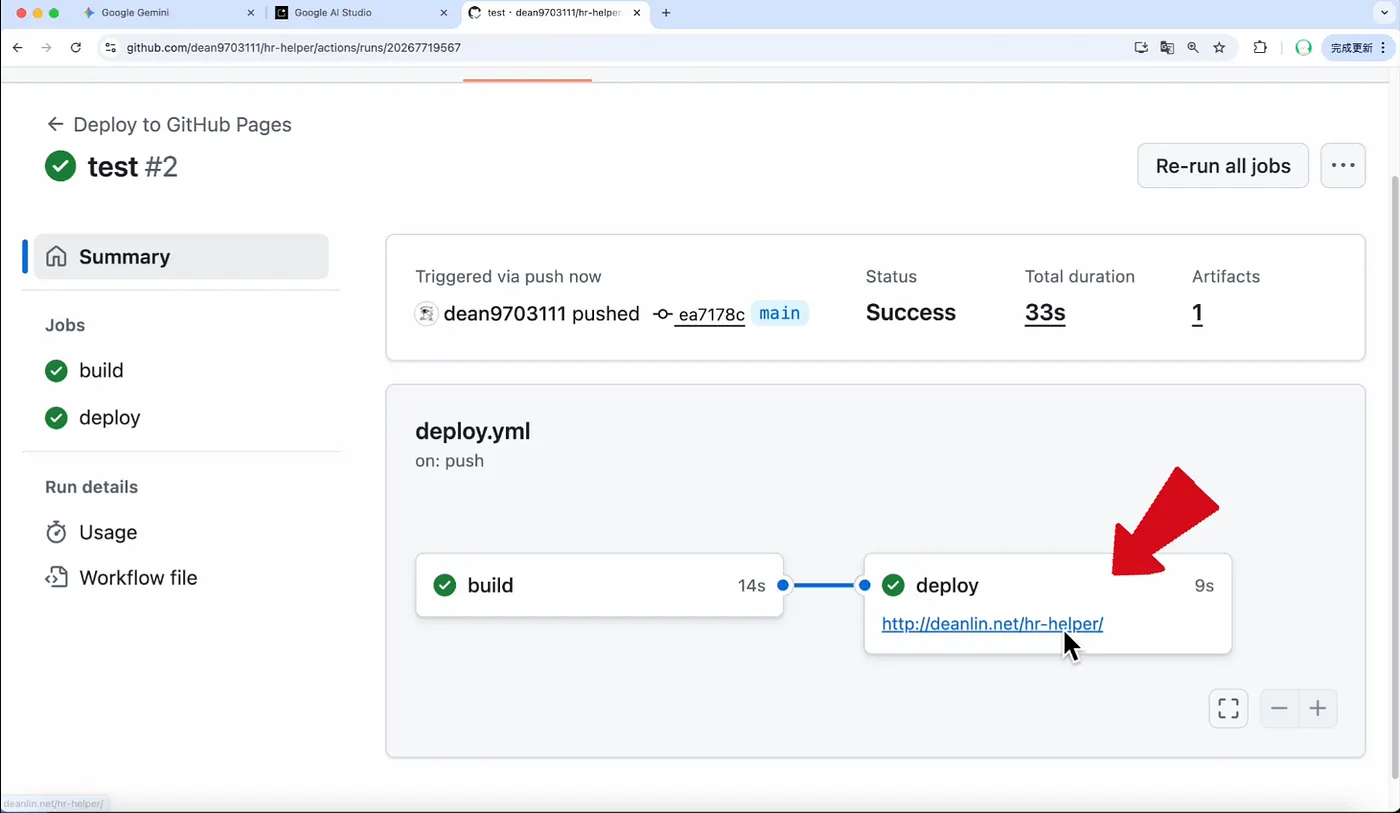The height and width of the screenshot is (813, 1400).
Task: Click the 完成更新 update button
Action: pos(1358,47)
